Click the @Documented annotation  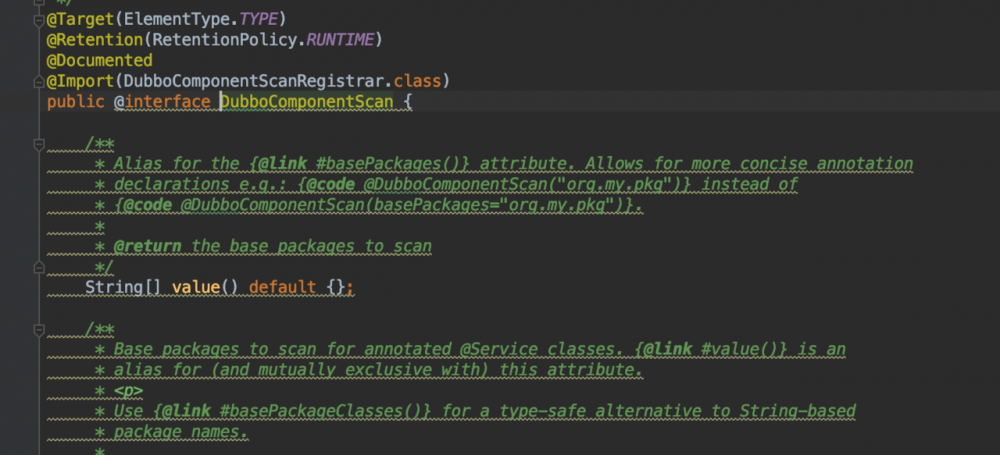click(99, 61)
